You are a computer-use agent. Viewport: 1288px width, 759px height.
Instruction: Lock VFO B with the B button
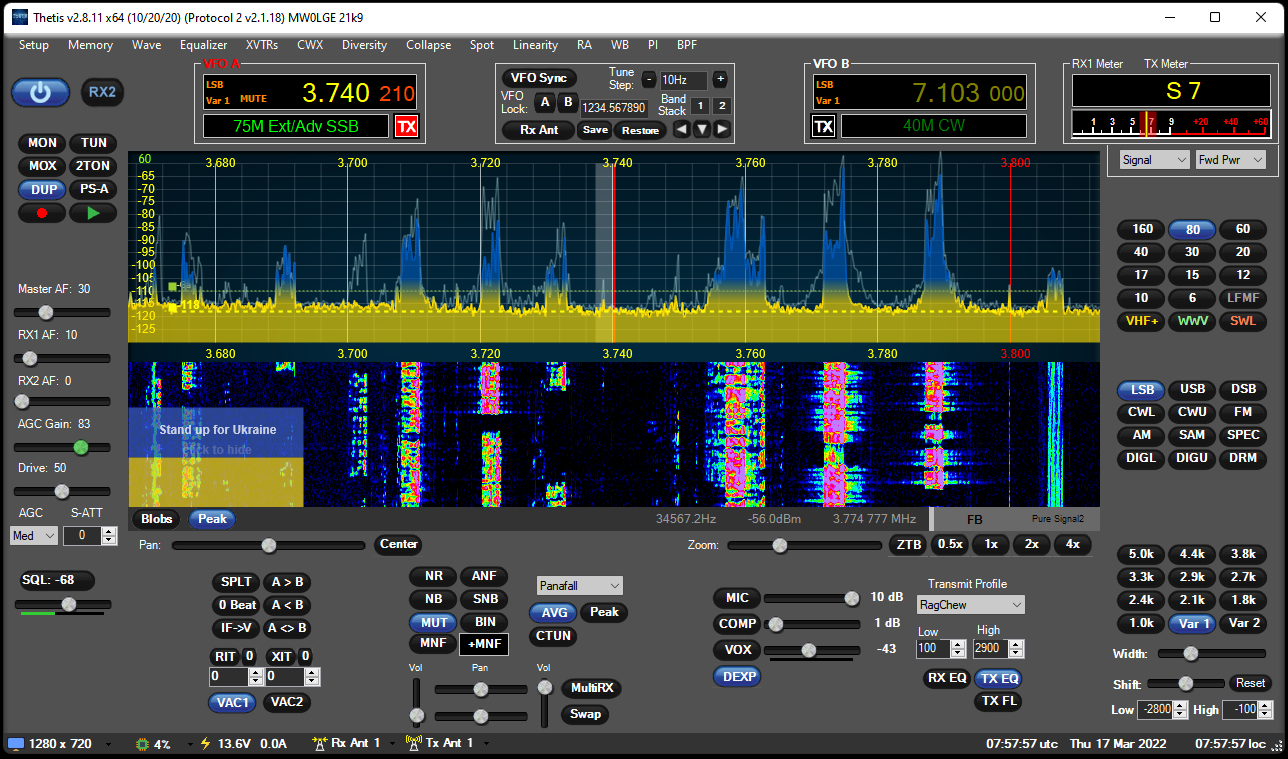tap(567, 102)
